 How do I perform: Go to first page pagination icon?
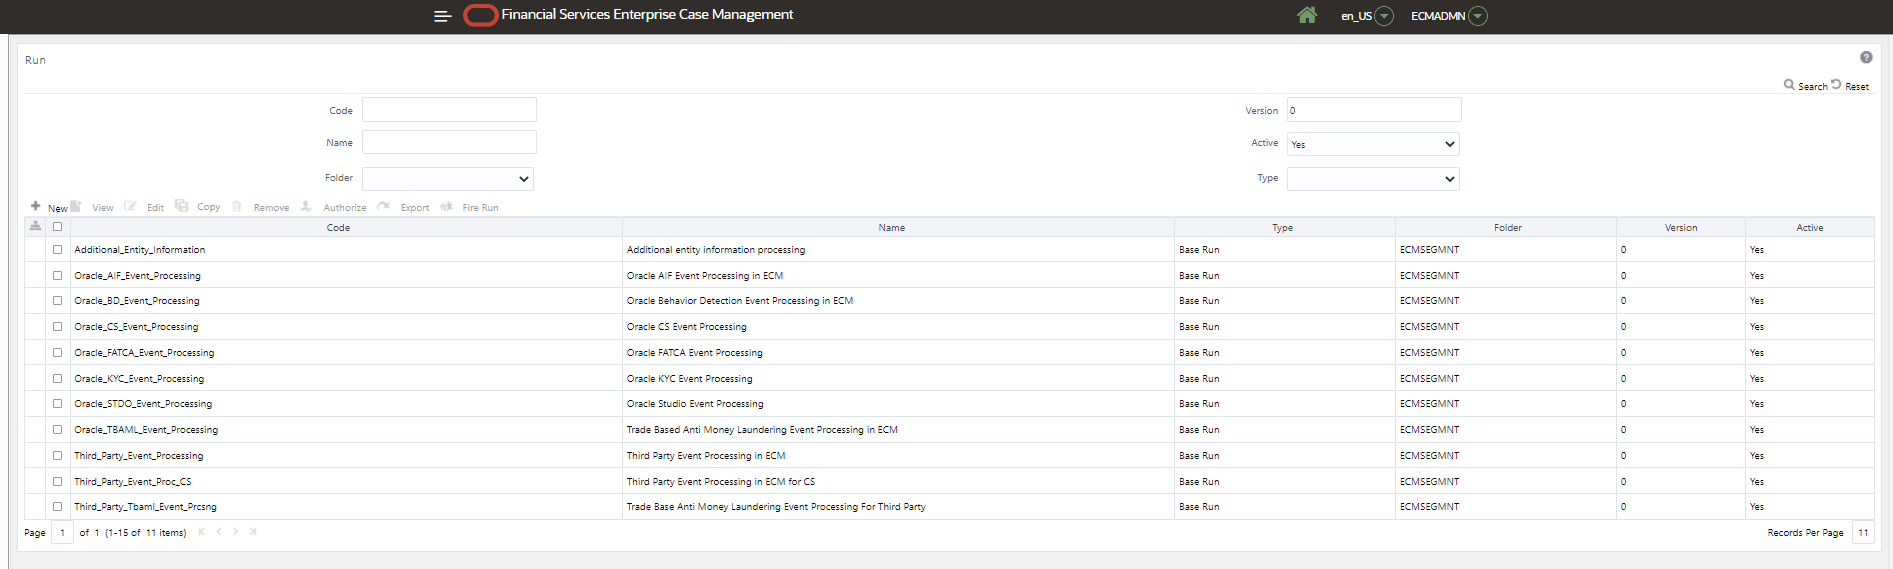point(201,532)
